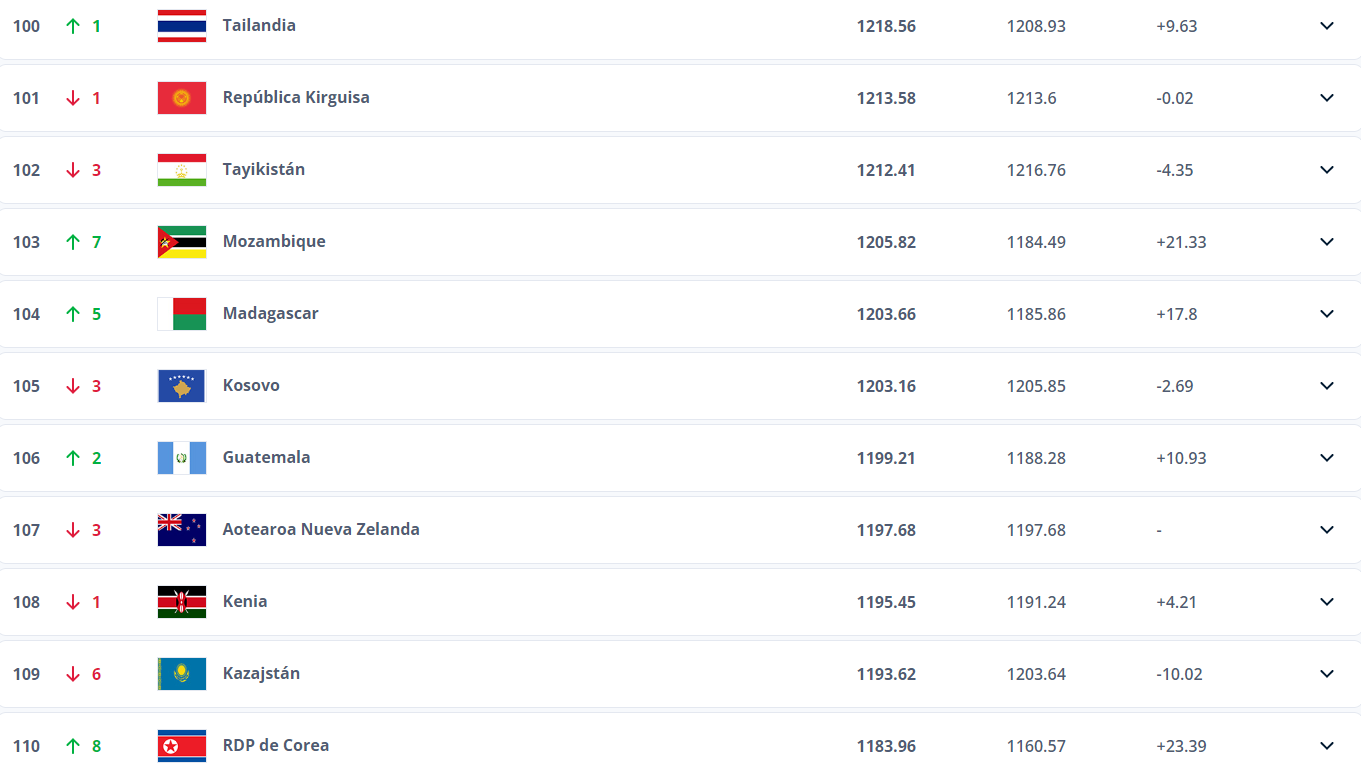
Task: Click the Kazakhstan flag icon
Action: tap(182, 674)
